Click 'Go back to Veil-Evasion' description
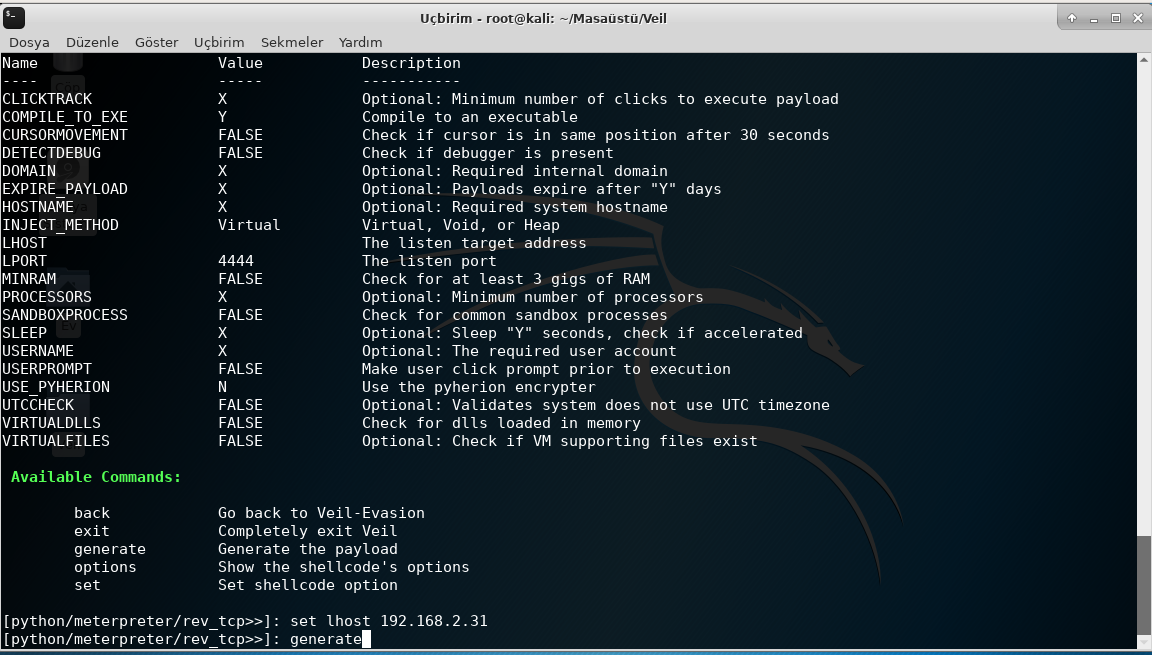 pyautogui.click(x=322, y=513)
